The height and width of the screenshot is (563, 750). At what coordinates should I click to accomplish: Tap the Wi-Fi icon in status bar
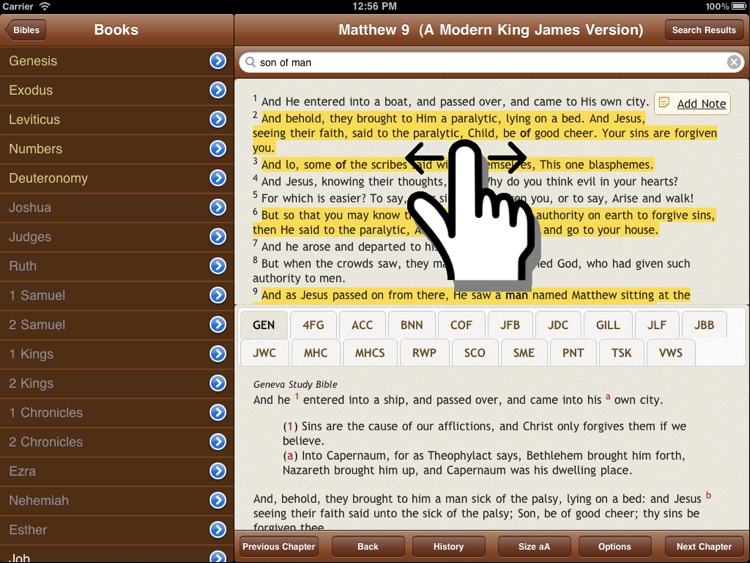(x=45, y=6)
